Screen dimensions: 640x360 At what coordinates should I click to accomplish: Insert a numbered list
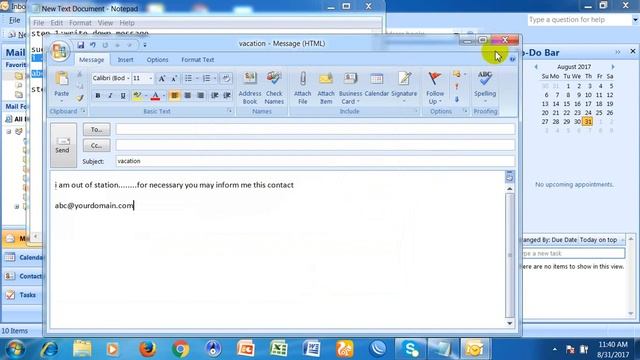(x=207, y=78)
